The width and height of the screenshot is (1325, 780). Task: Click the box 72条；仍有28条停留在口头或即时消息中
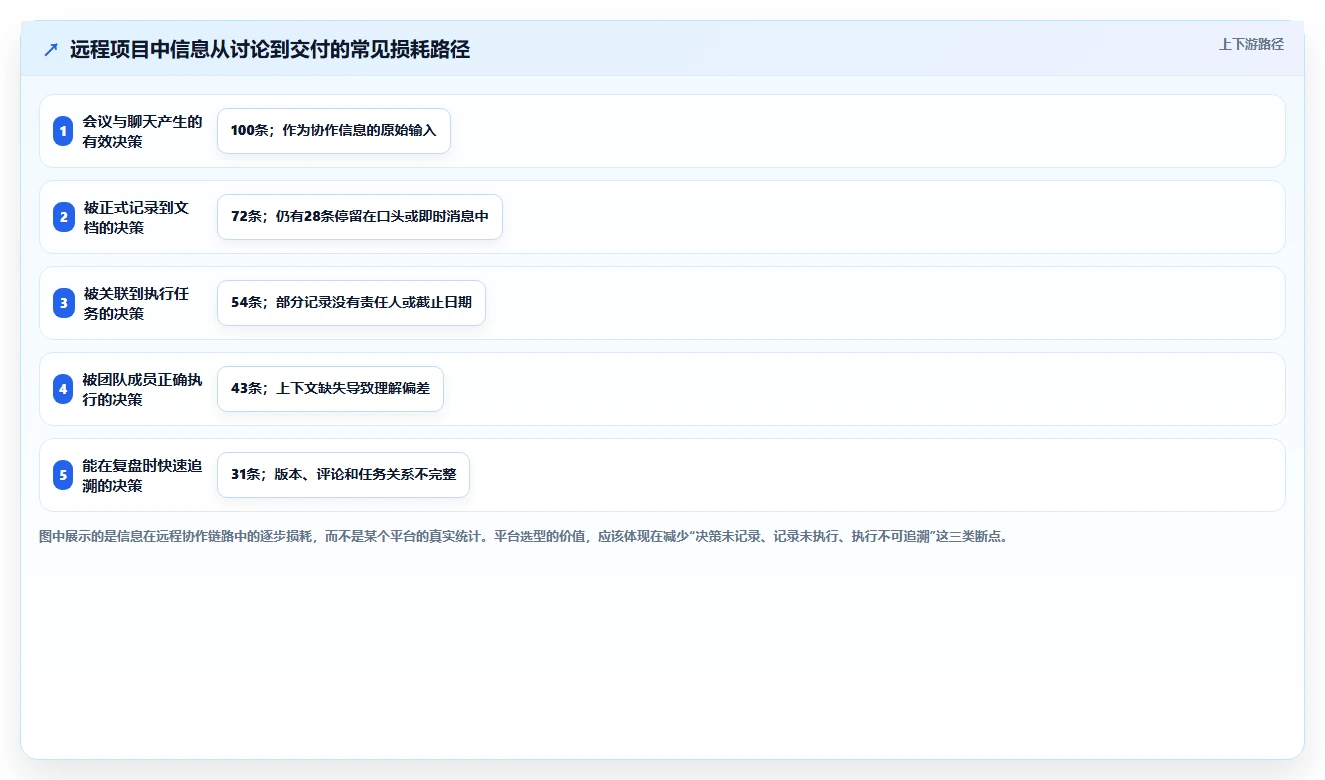(x=360, y=217)
